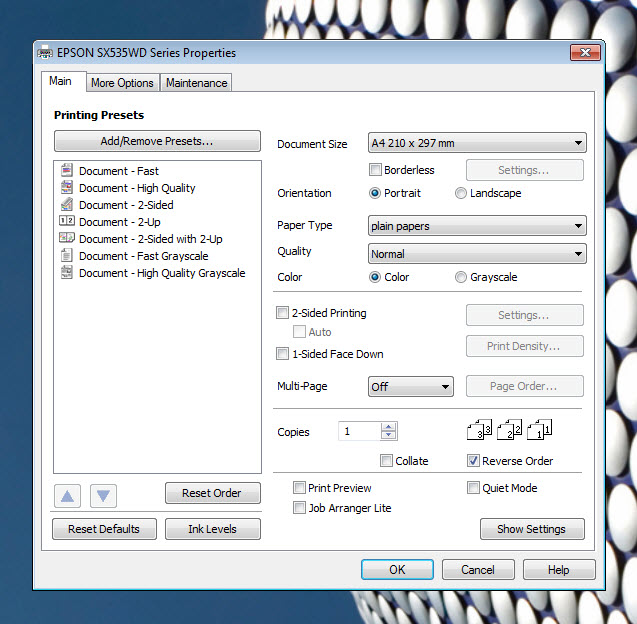This screenshot has width=637, height=624.
Task: Click the High Quality Grayscale preset icon
Action: (67, 272)
